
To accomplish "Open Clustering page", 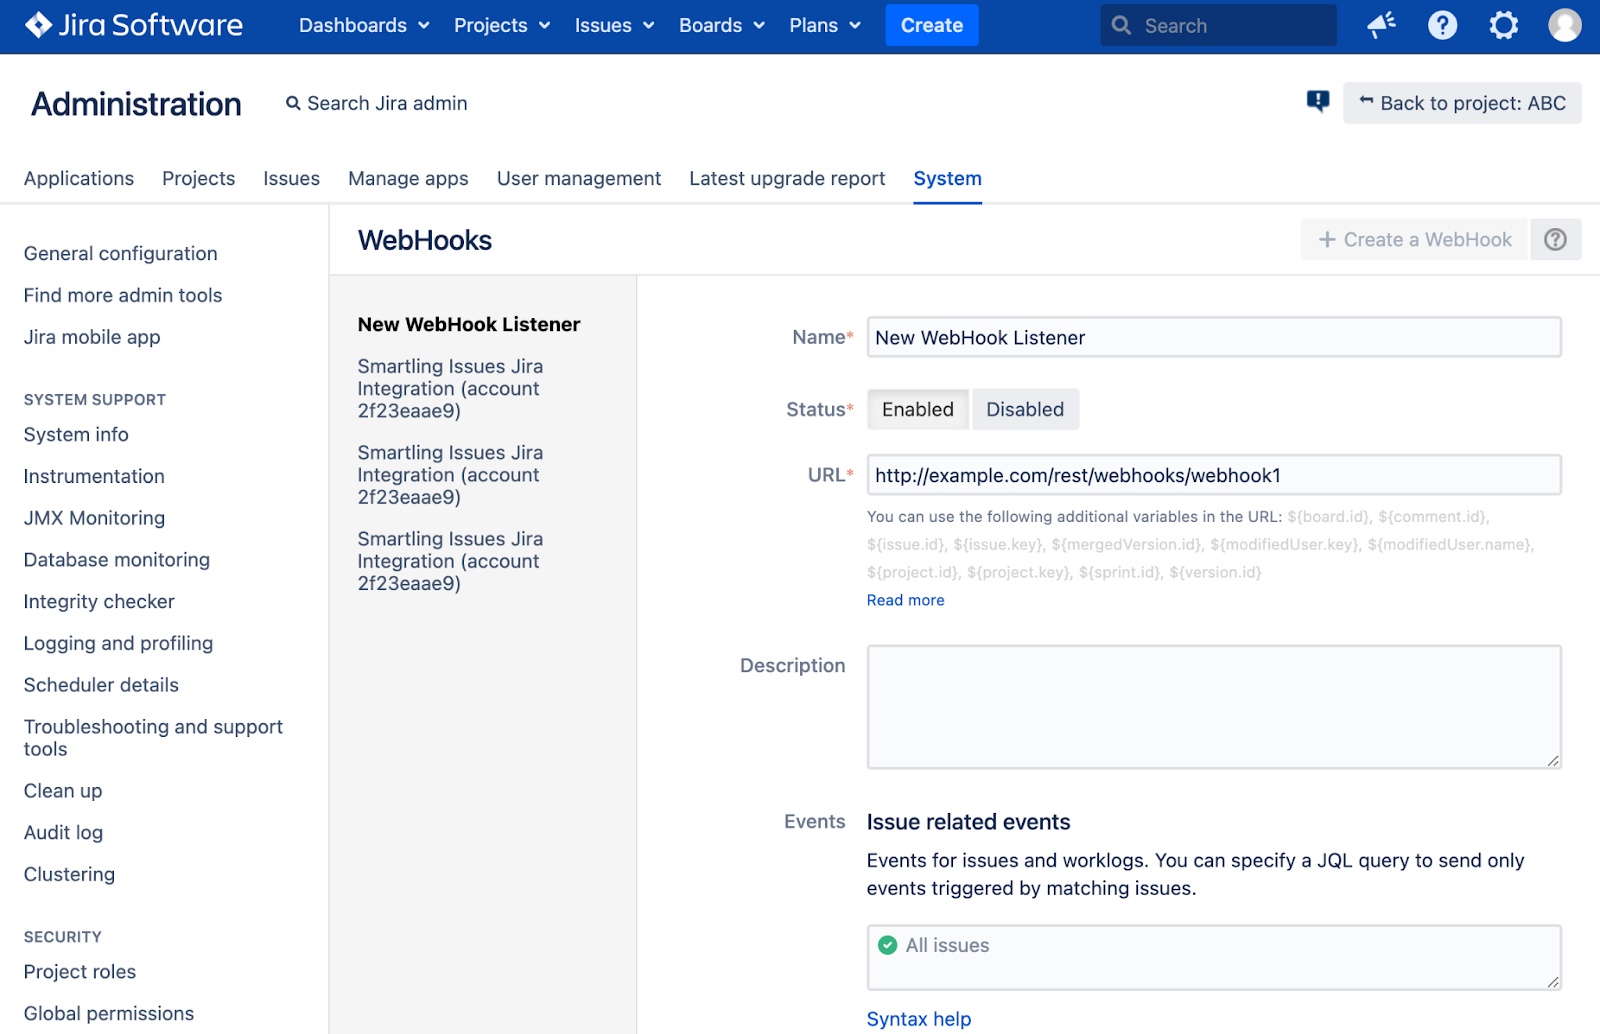I will (69, 875).
